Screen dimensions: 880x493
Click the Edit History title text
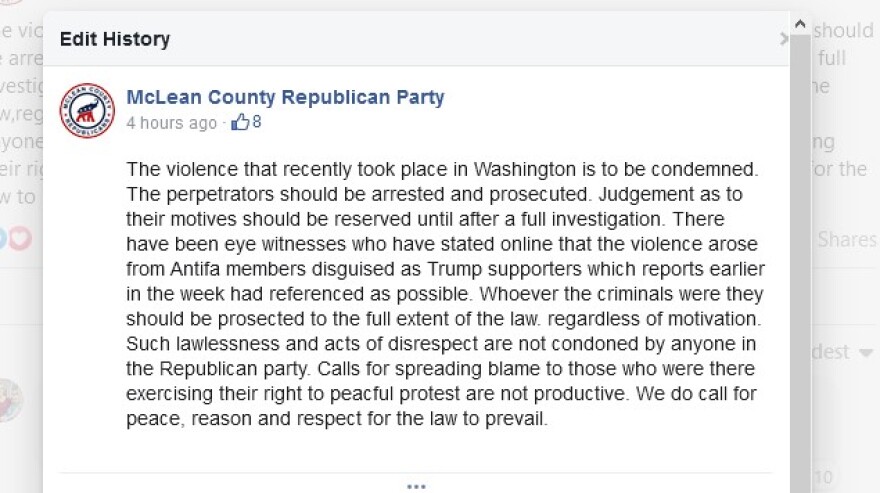coord(115,39)
